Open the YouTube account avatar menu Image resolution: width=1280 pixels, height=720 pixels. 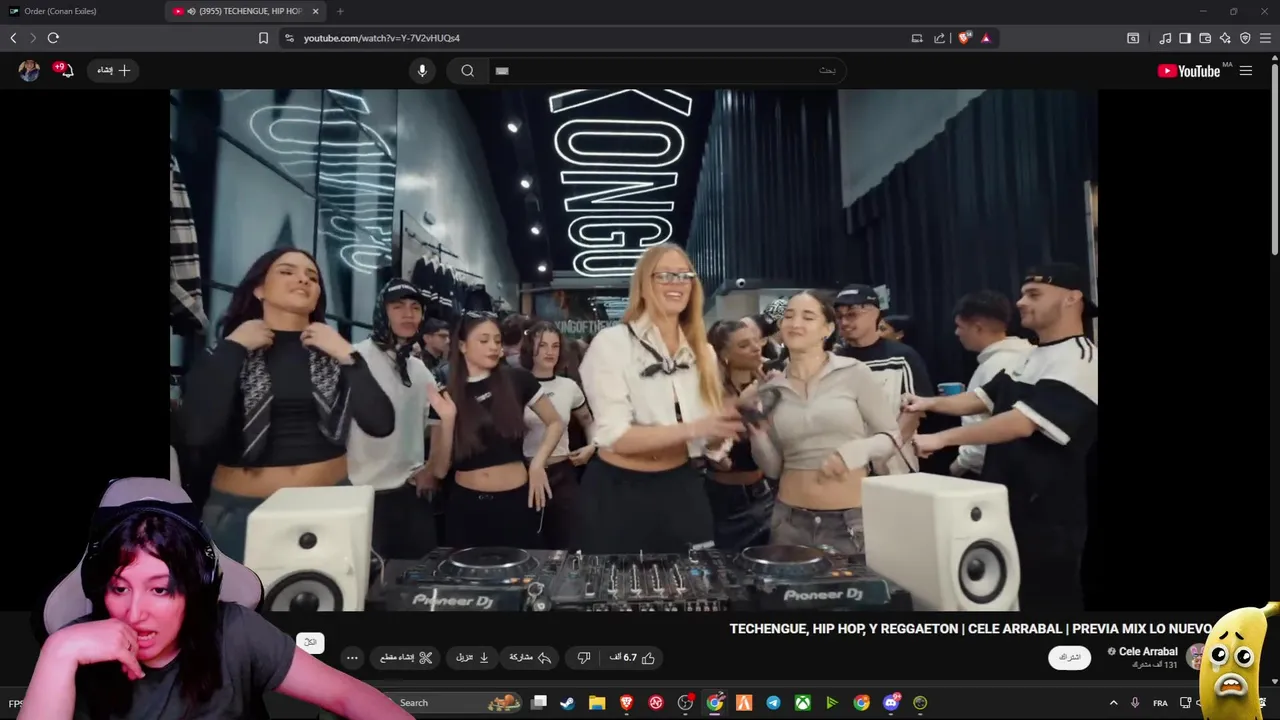pos(29,70)
